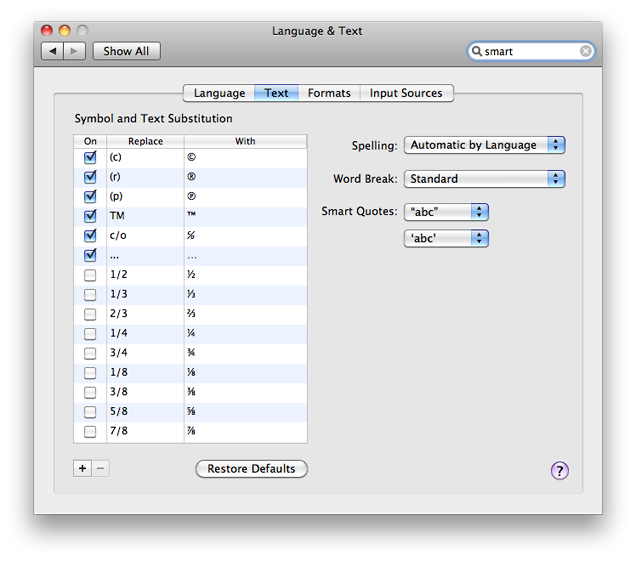Click the Show All button
This screenshot has height=561, width=636.
126,51
